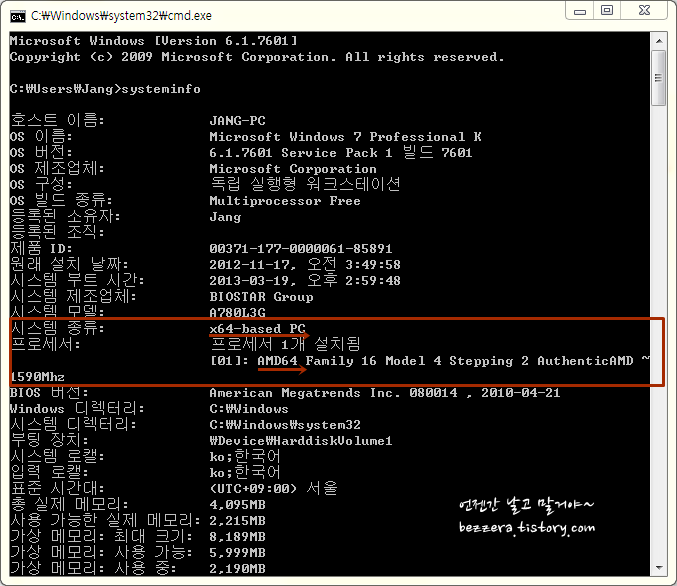Image resolution: width=677 pixels, height=586 pixels.
Task: Click the bezzera.tistory.com watermark
Action: click(527, 527)
